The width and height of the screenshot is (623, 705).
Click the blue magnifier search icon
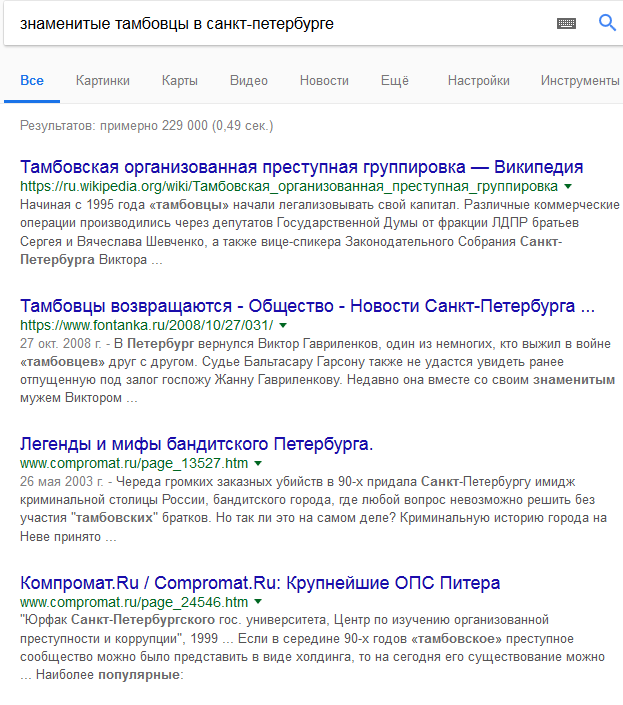point(607,22)
